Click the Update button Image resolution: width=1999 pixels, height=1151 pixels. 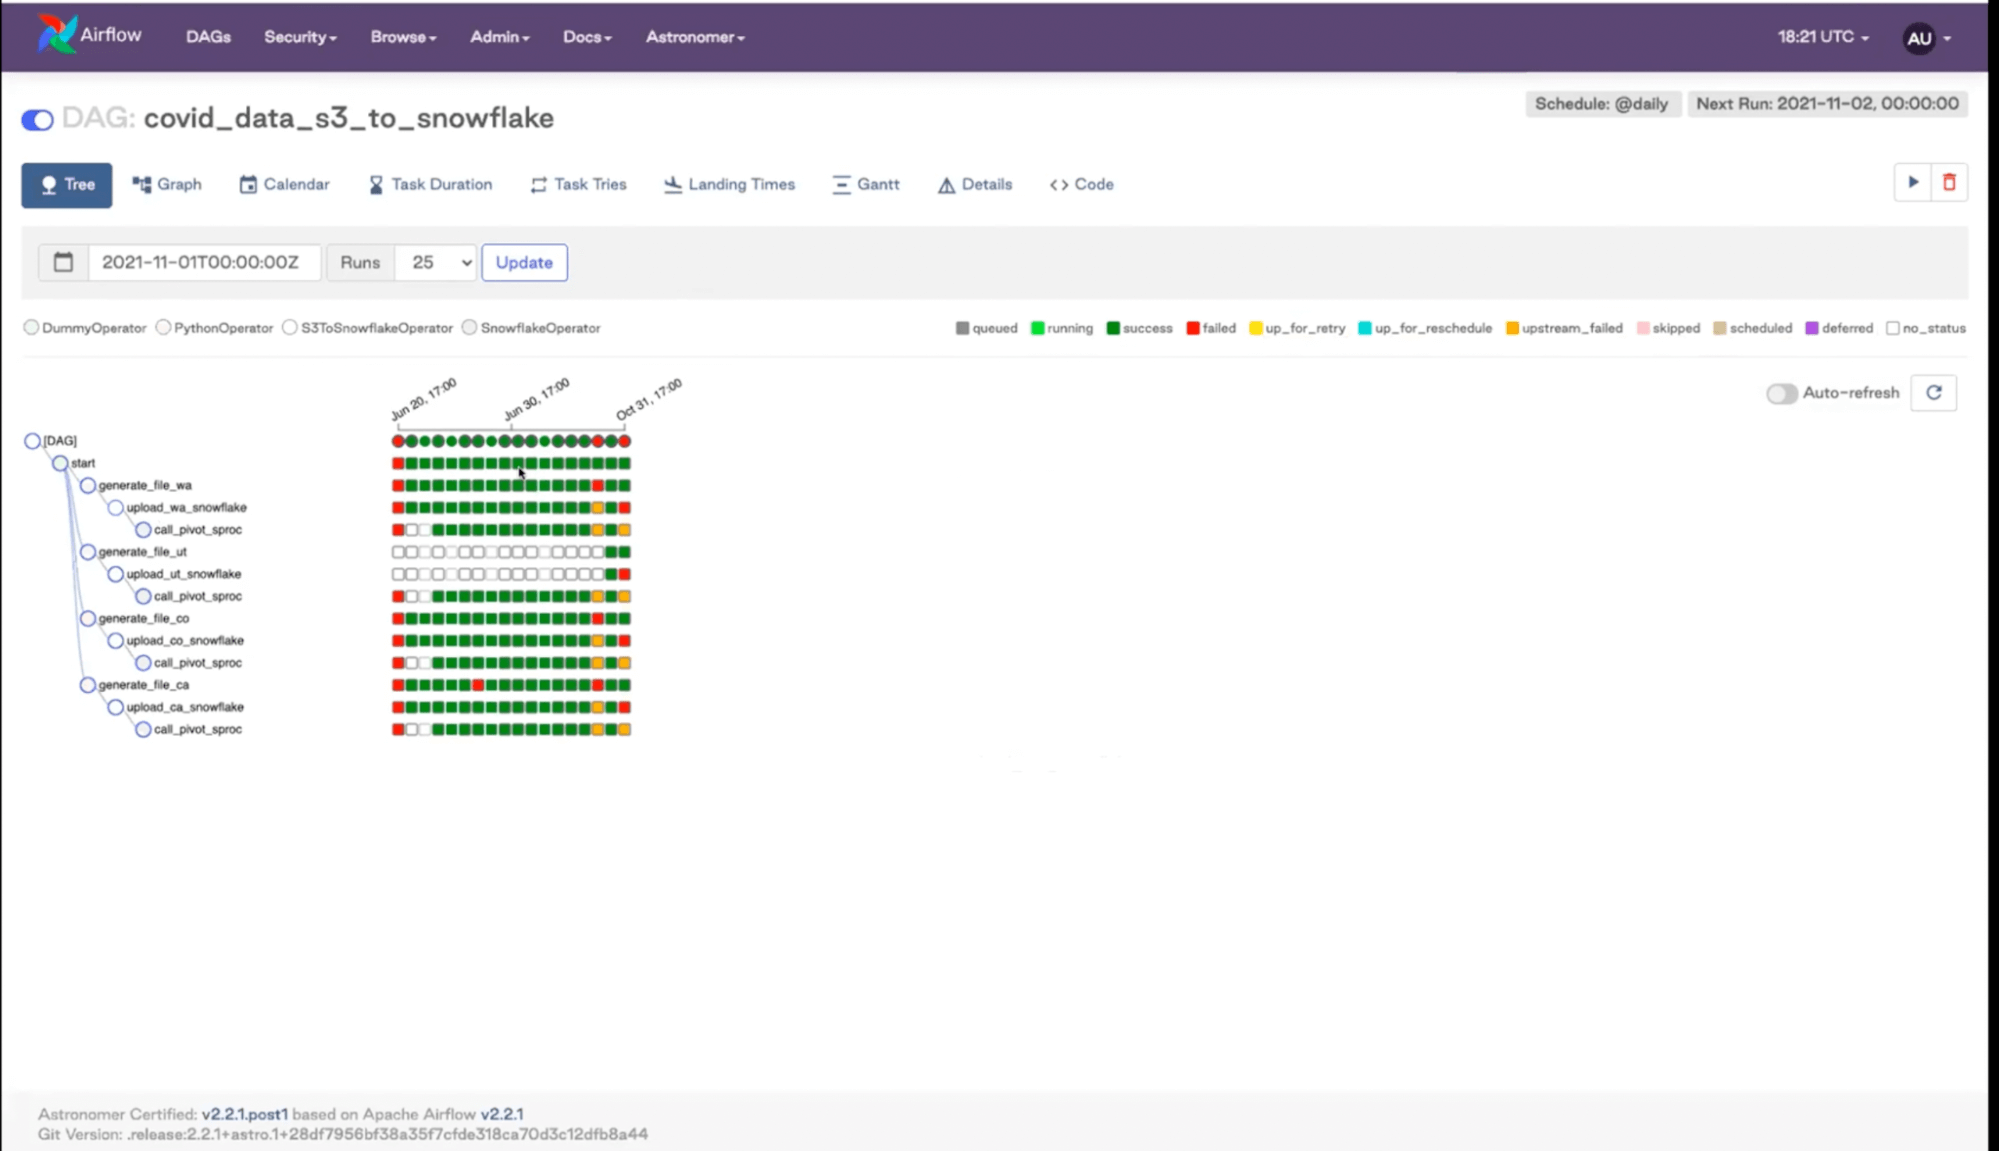[x=524, y=262]
